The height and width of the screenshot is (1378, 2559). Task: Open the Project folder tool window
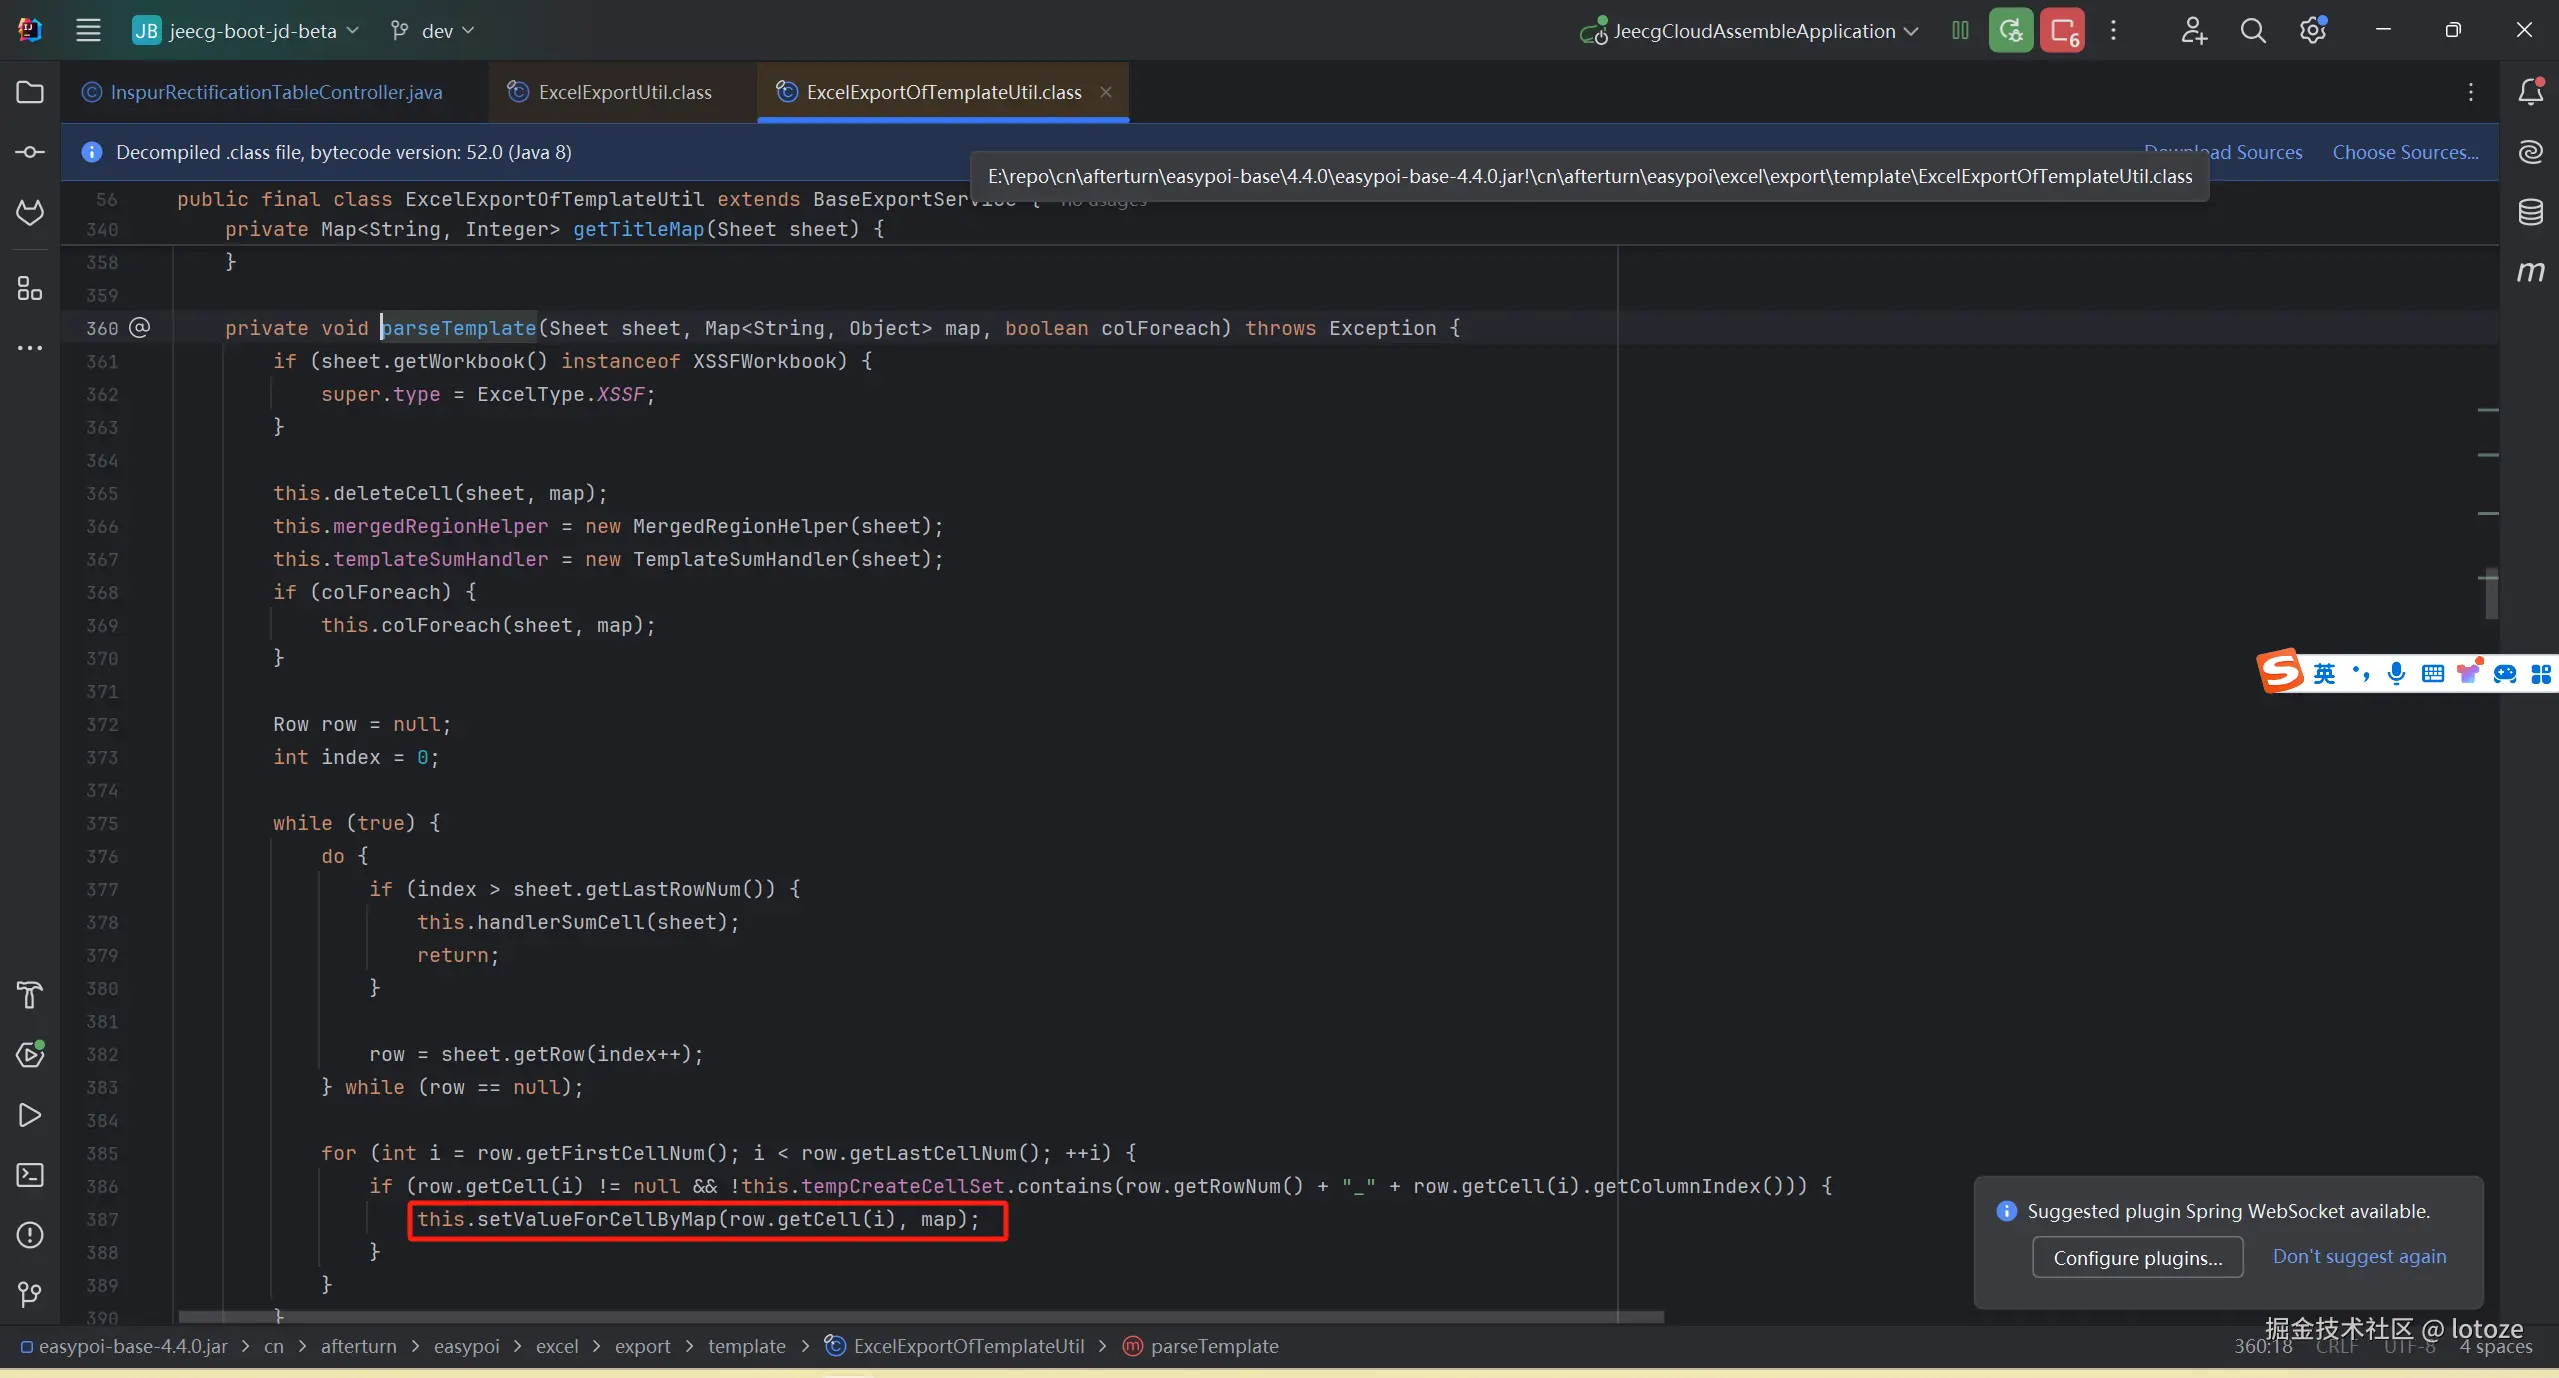[x=30, y=92]
